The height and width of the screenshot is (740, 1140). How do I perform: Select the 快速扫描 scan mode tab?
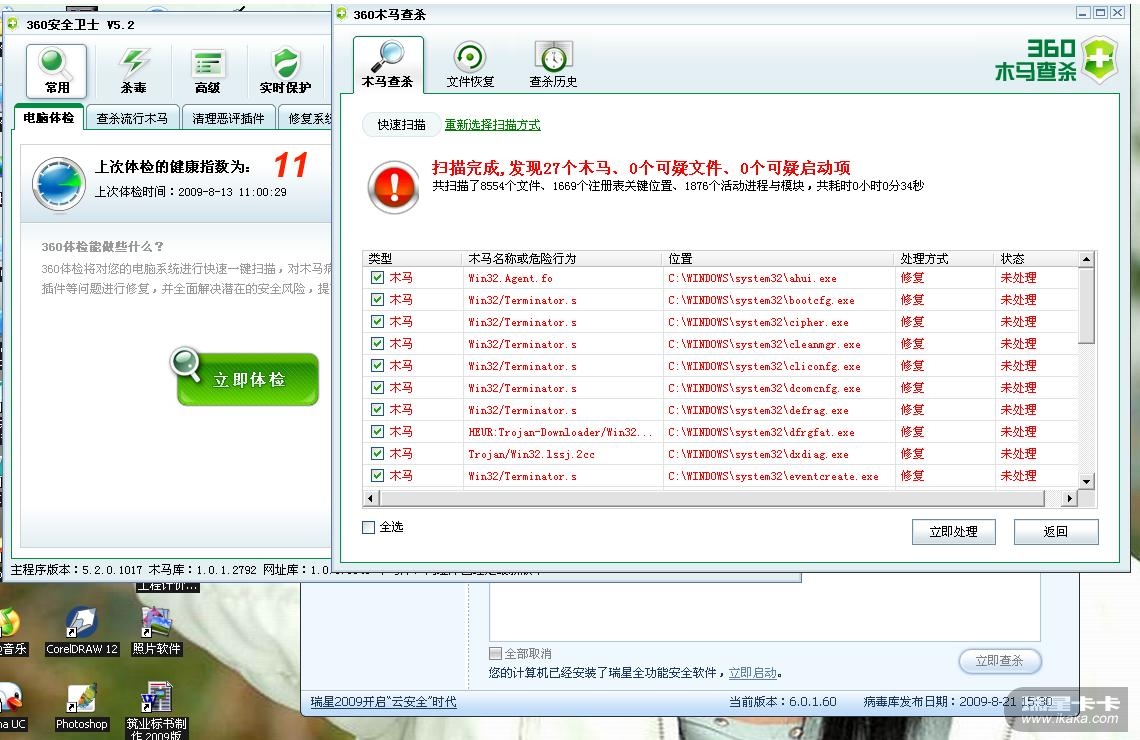(401, 124)
